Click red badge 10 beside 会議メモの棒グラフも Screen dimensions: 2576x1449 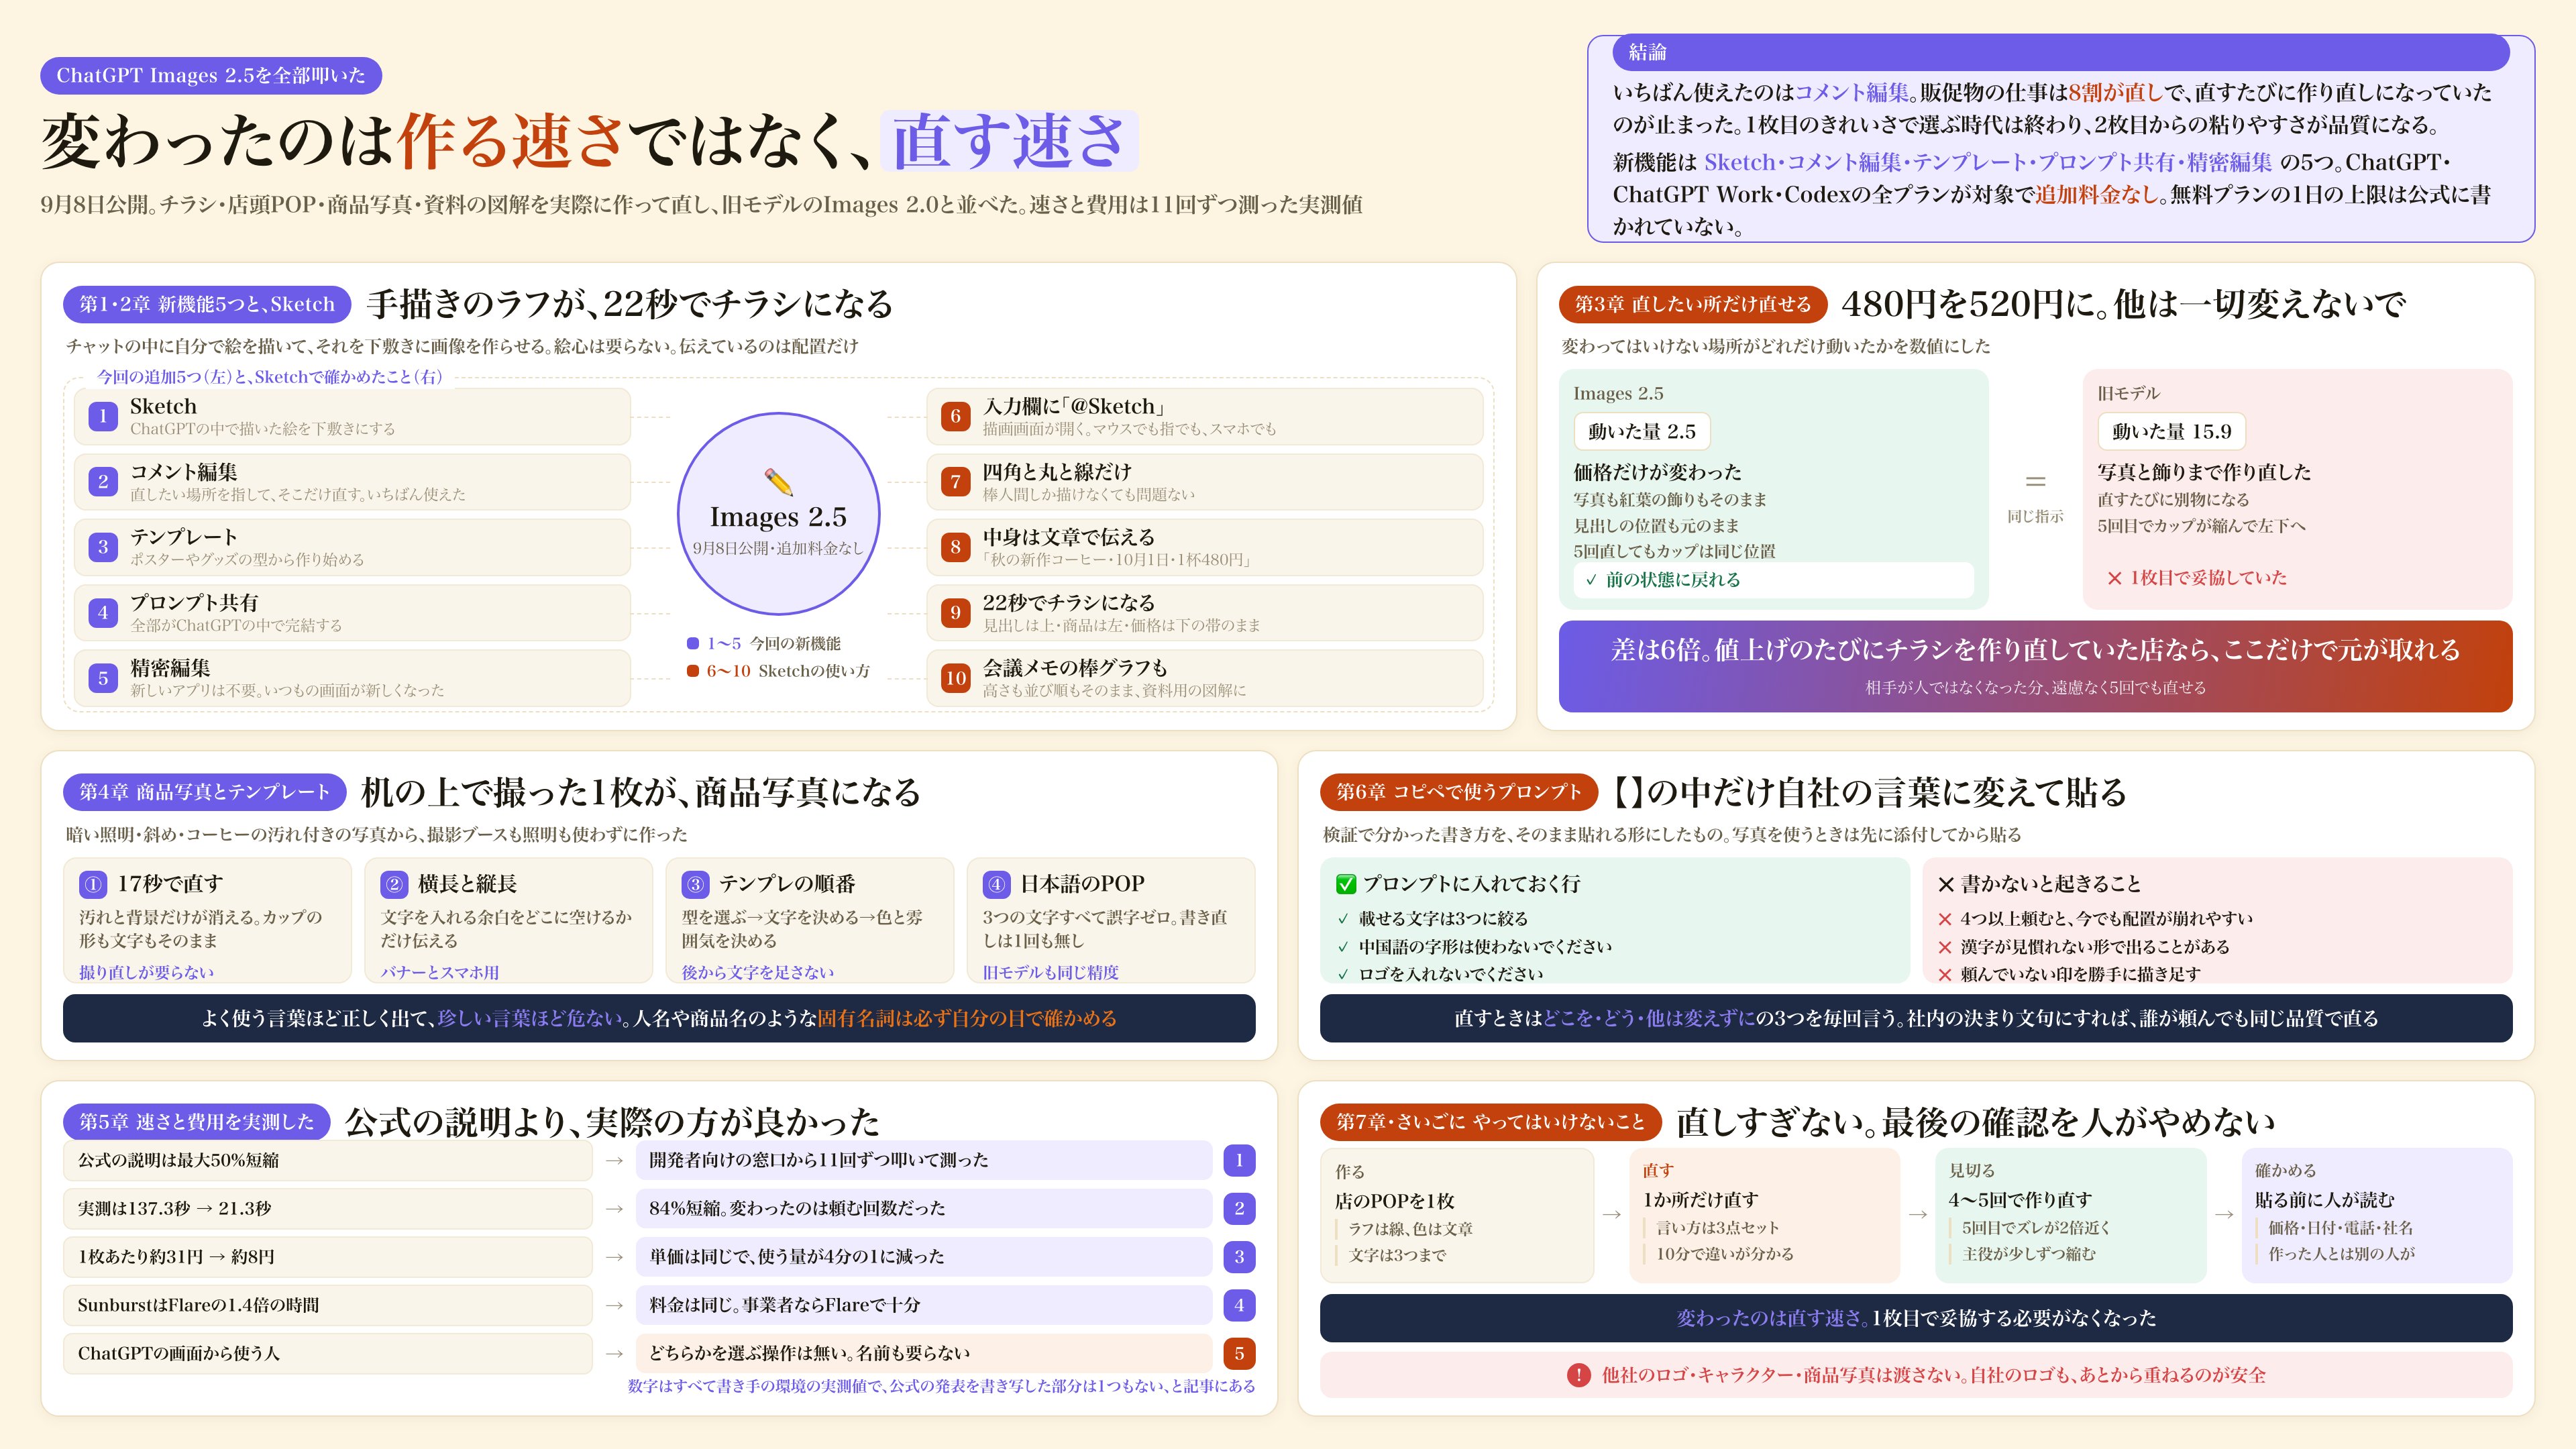click(955, 678)
